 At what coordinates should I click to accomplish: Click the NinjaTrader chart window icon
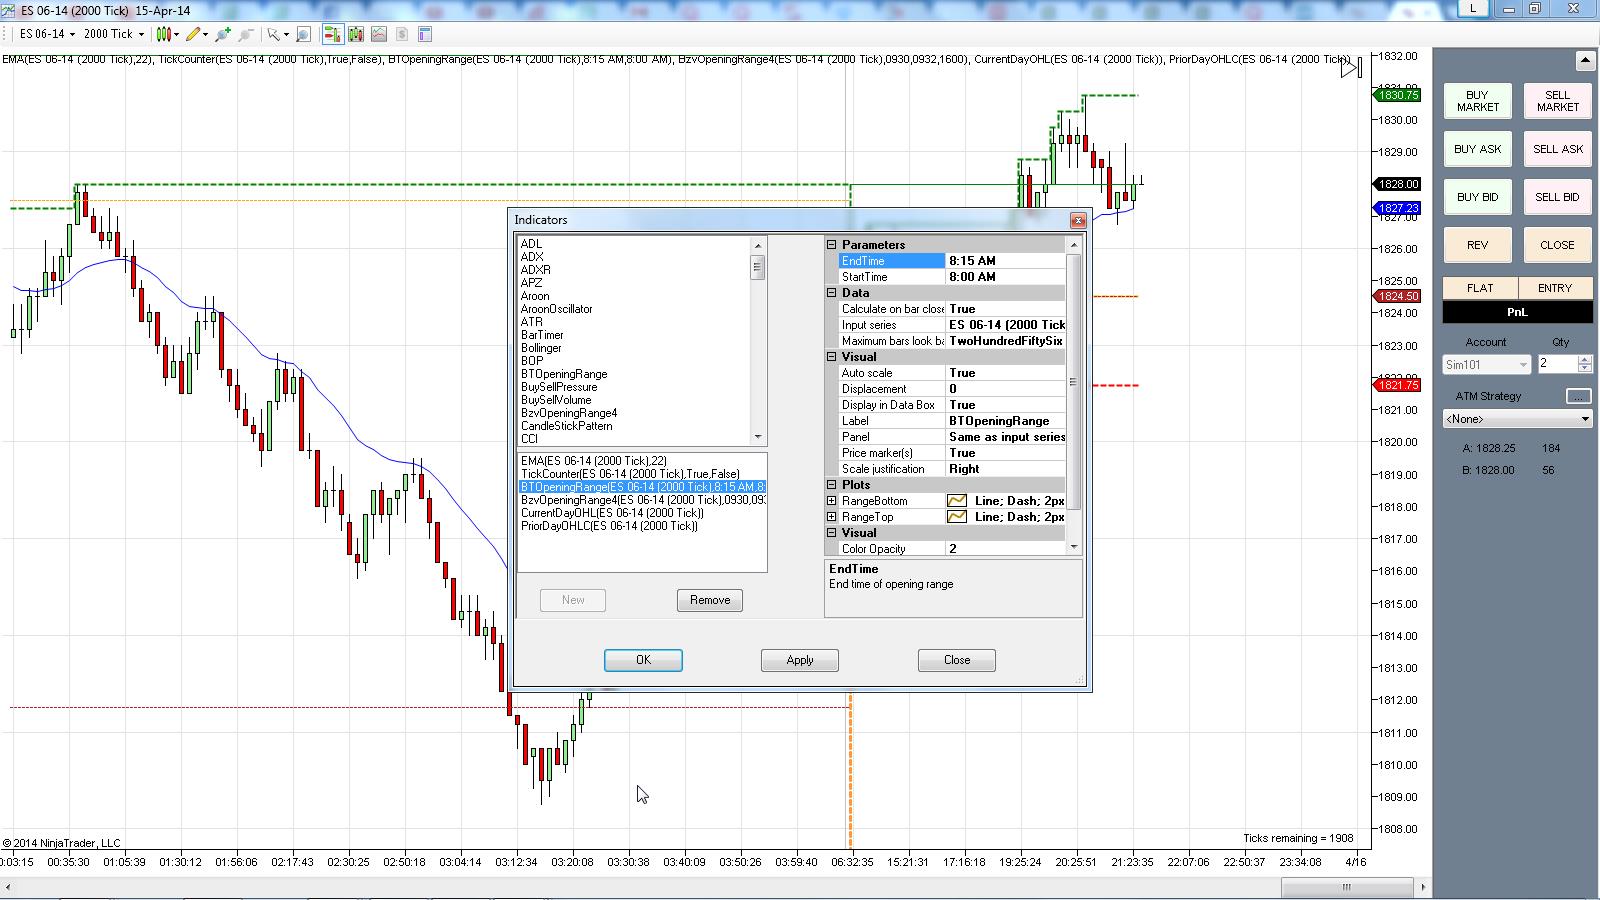[x=9, y=10]
